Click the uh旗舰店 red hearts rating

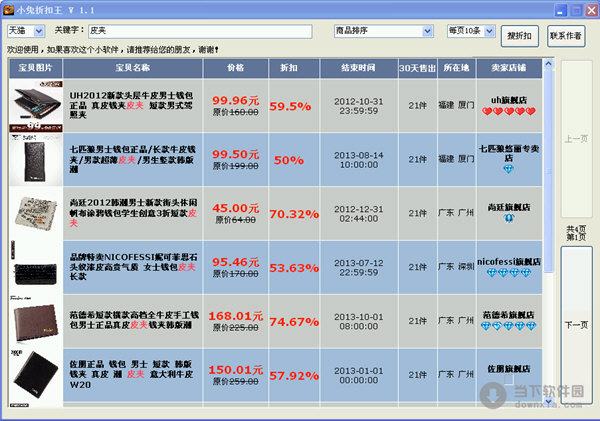point(509,111)
